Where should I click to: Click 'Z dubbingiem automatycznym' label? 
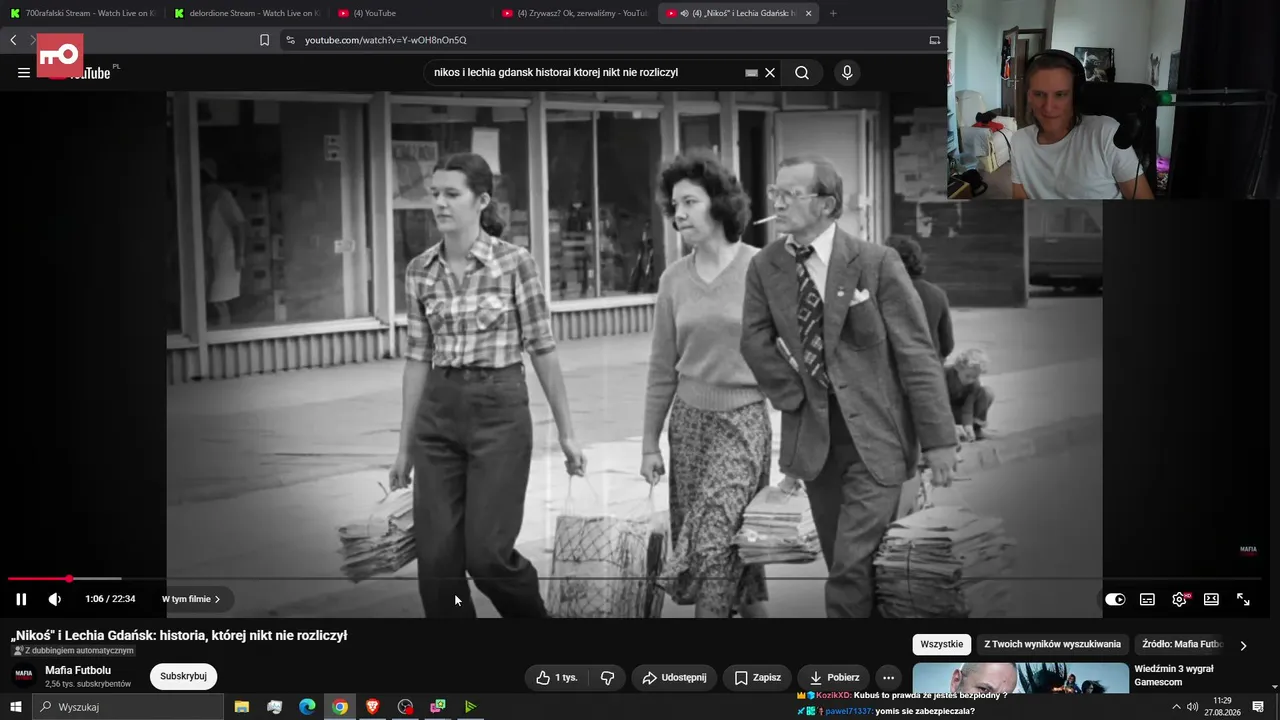[x=73, y=651]
